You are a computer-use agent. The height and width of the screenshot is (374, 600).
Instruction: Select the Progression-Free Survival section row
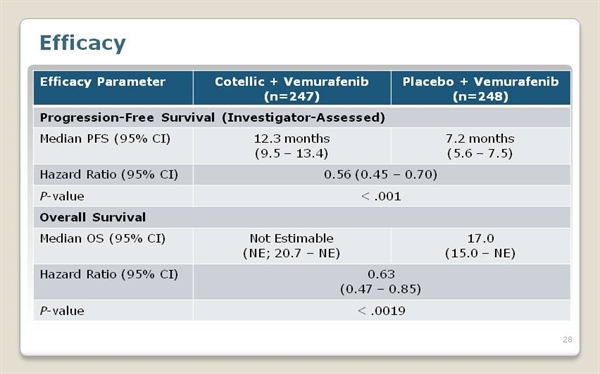click(x=302, y=117)
